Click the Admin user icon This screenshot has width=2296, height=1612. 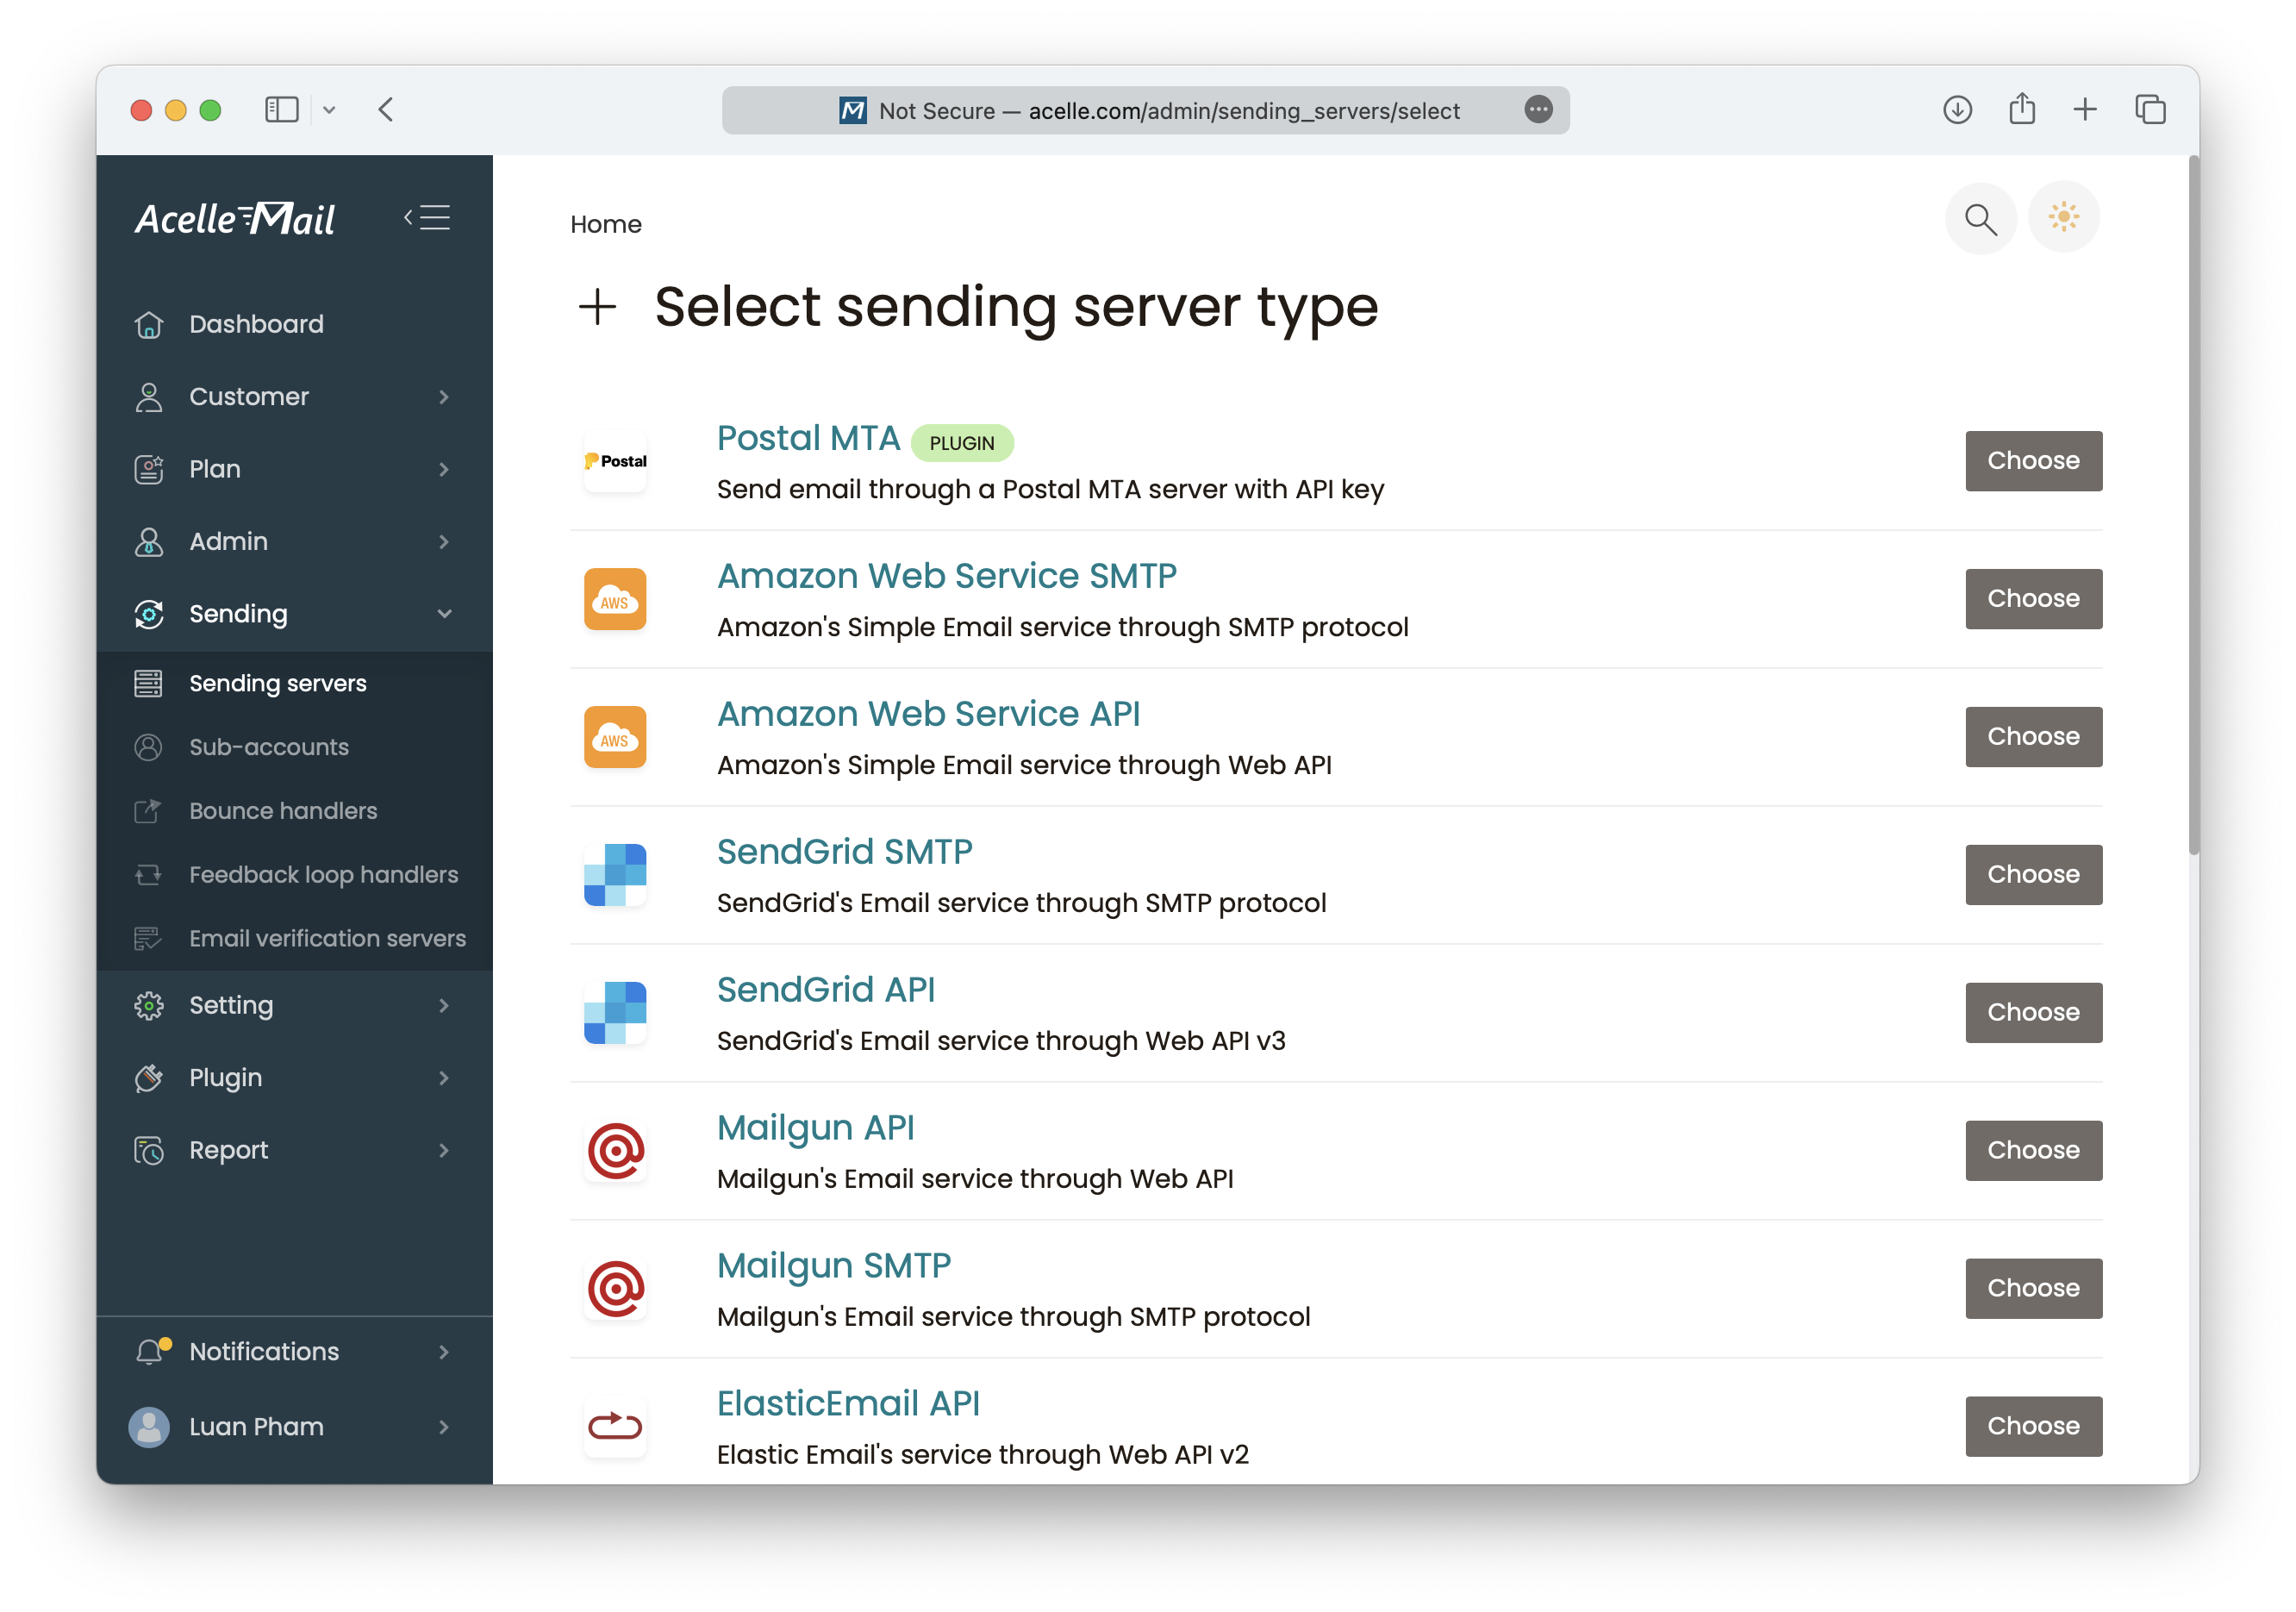[x=149, y=541]
